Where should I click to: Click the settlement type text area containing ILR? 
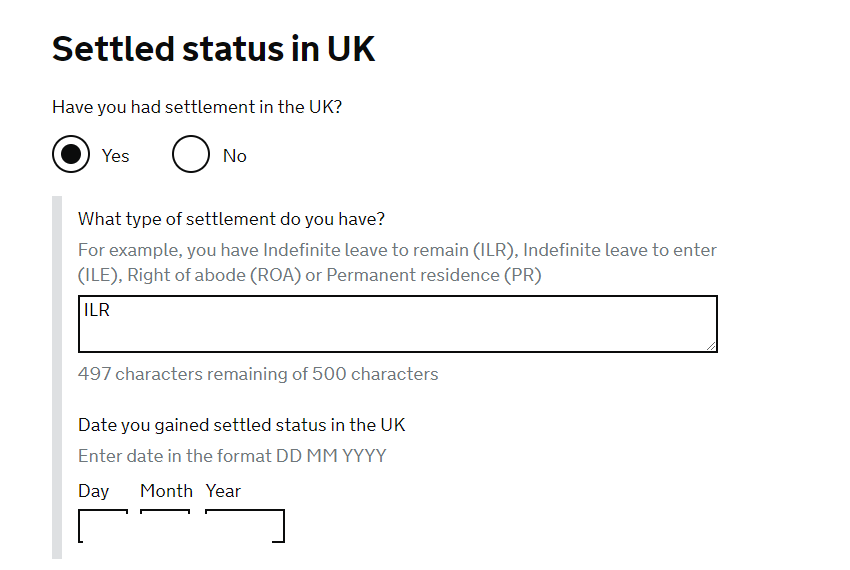click(x=397, y=324)
